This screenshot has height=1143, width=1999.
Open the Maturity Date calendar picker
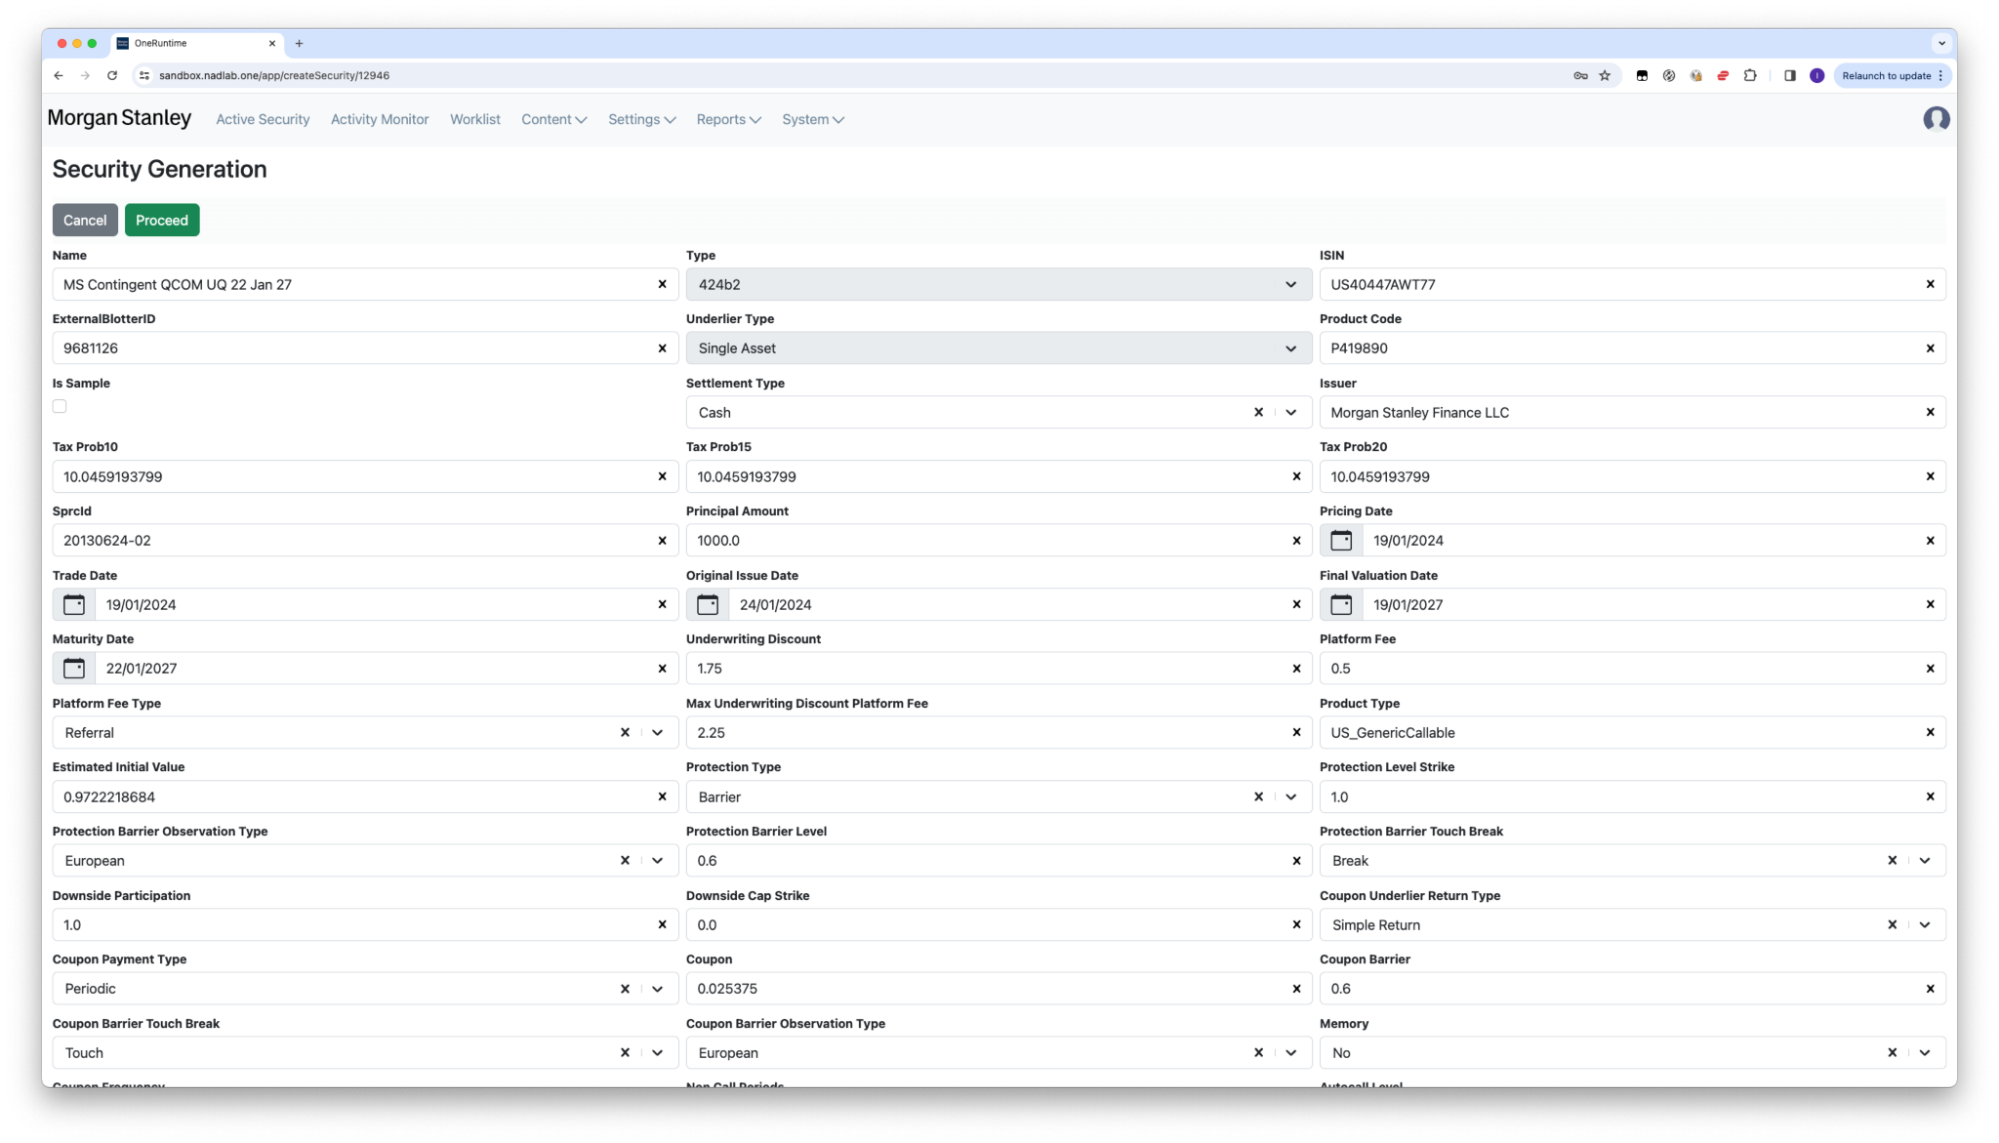(74, 669)
